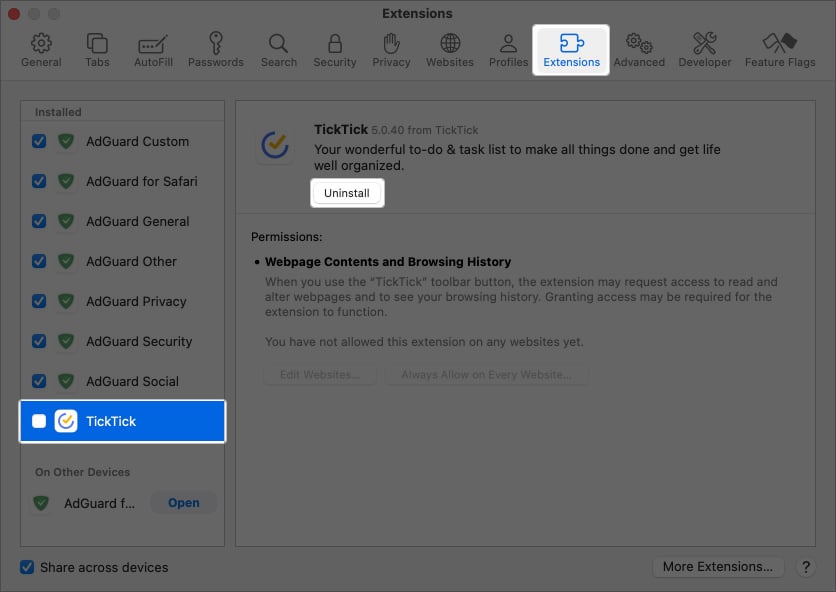
Task: Open the Advanced settings pane
Action: 639,51
